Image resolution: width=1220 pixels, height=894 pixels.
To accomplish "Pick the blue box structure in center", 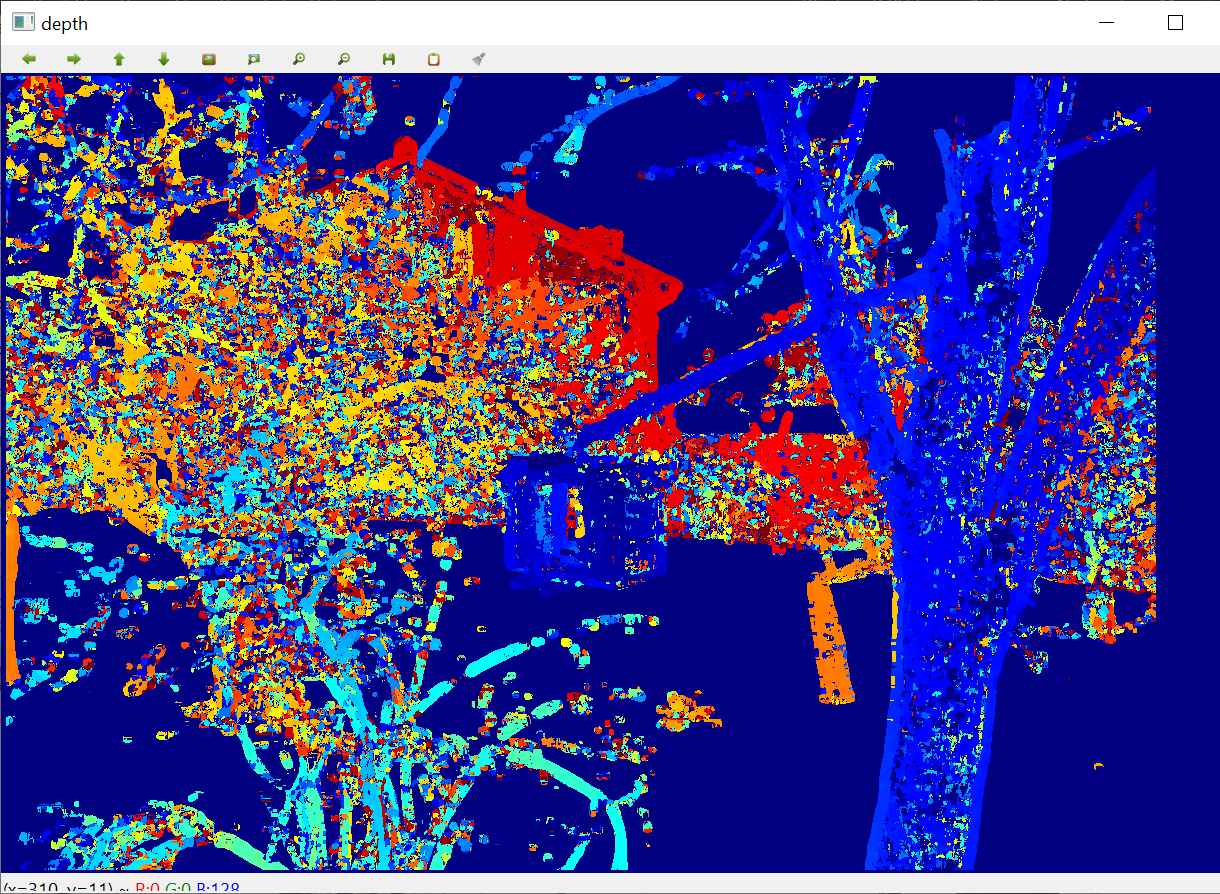I will [585, 520].
